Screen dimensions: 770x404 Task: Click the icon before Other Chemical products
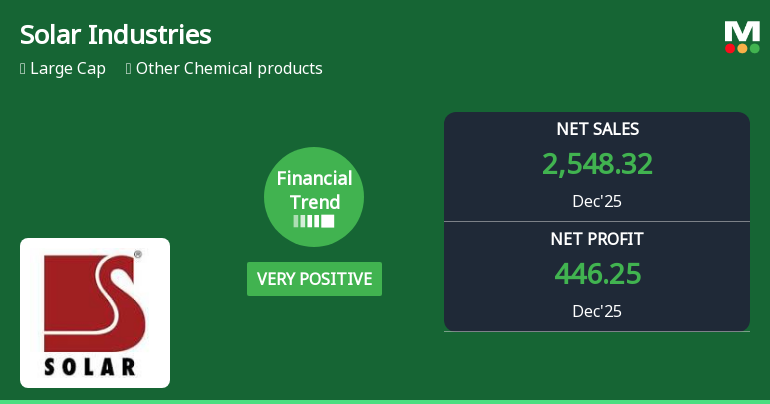coord(129,69)
